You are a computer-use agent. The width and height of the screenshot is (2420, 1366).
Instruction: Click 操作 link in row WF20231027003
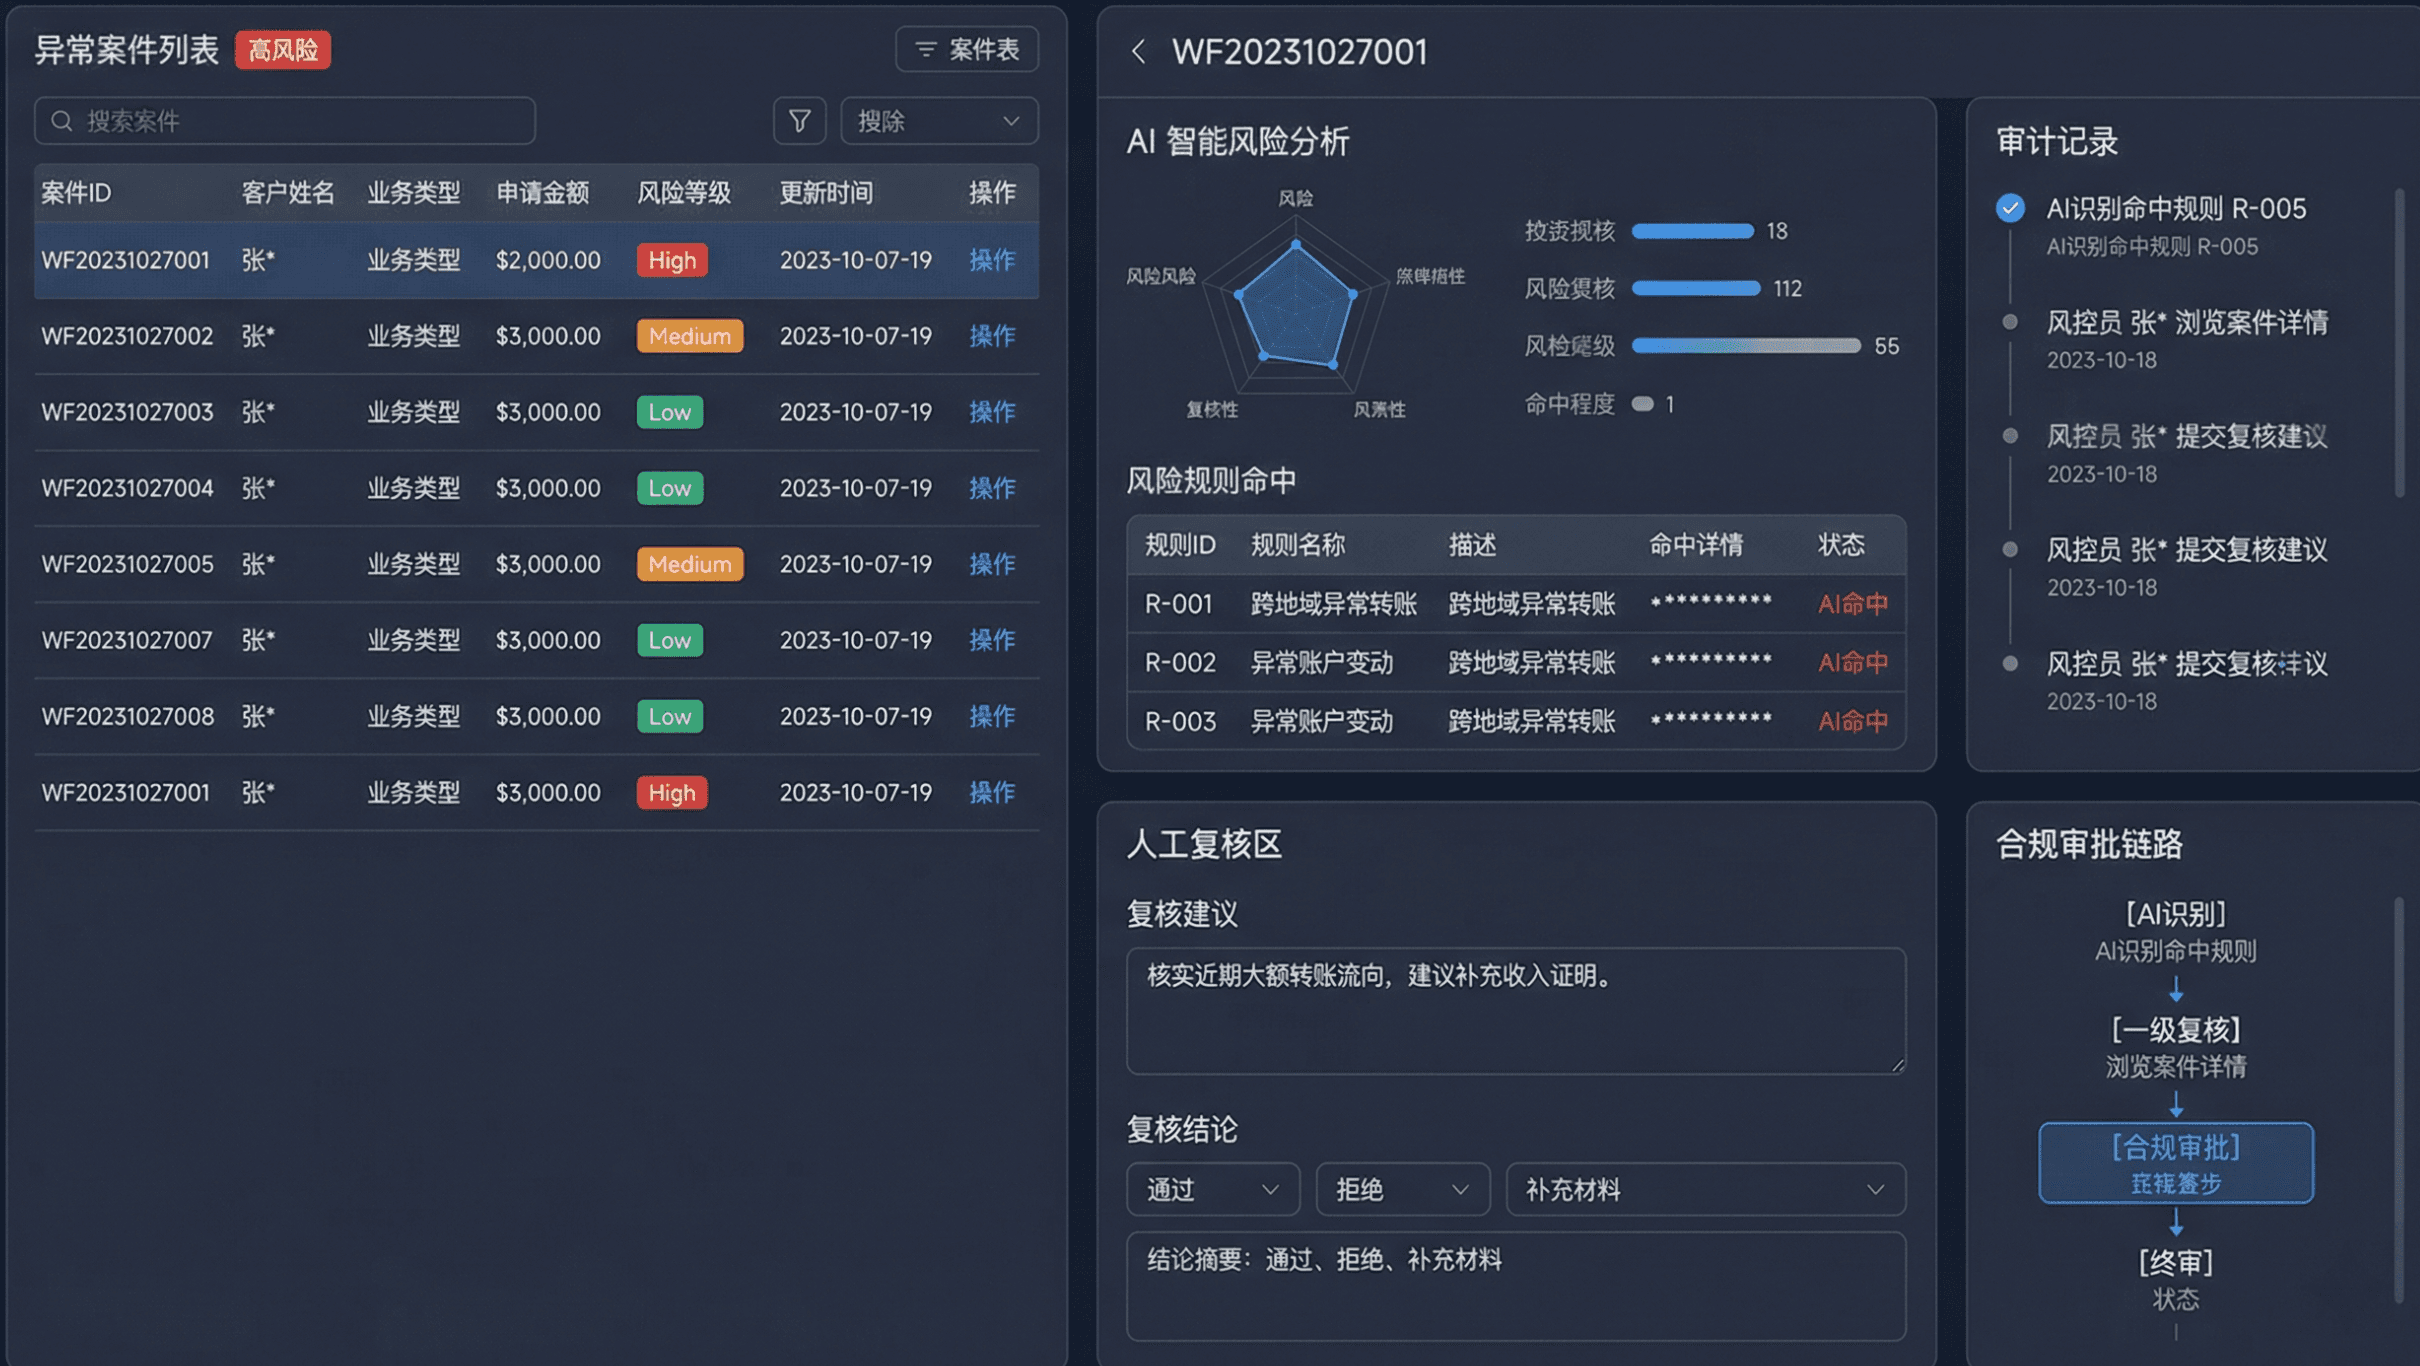click(992, 412)
